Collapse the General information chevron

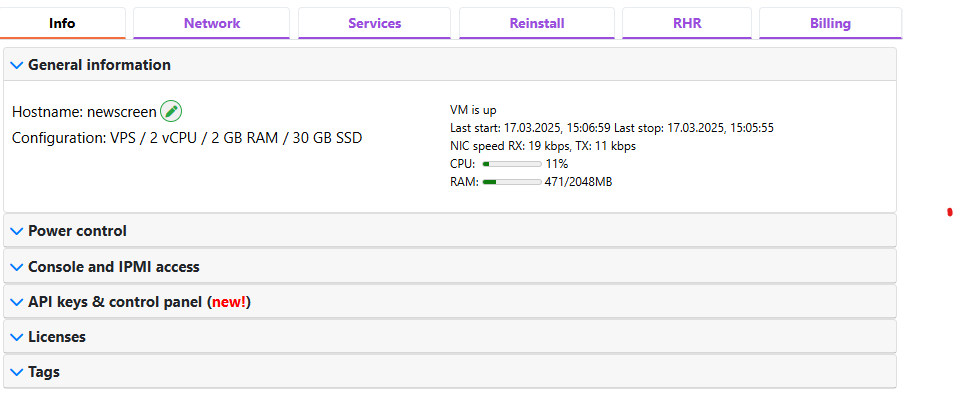[17, 65]
